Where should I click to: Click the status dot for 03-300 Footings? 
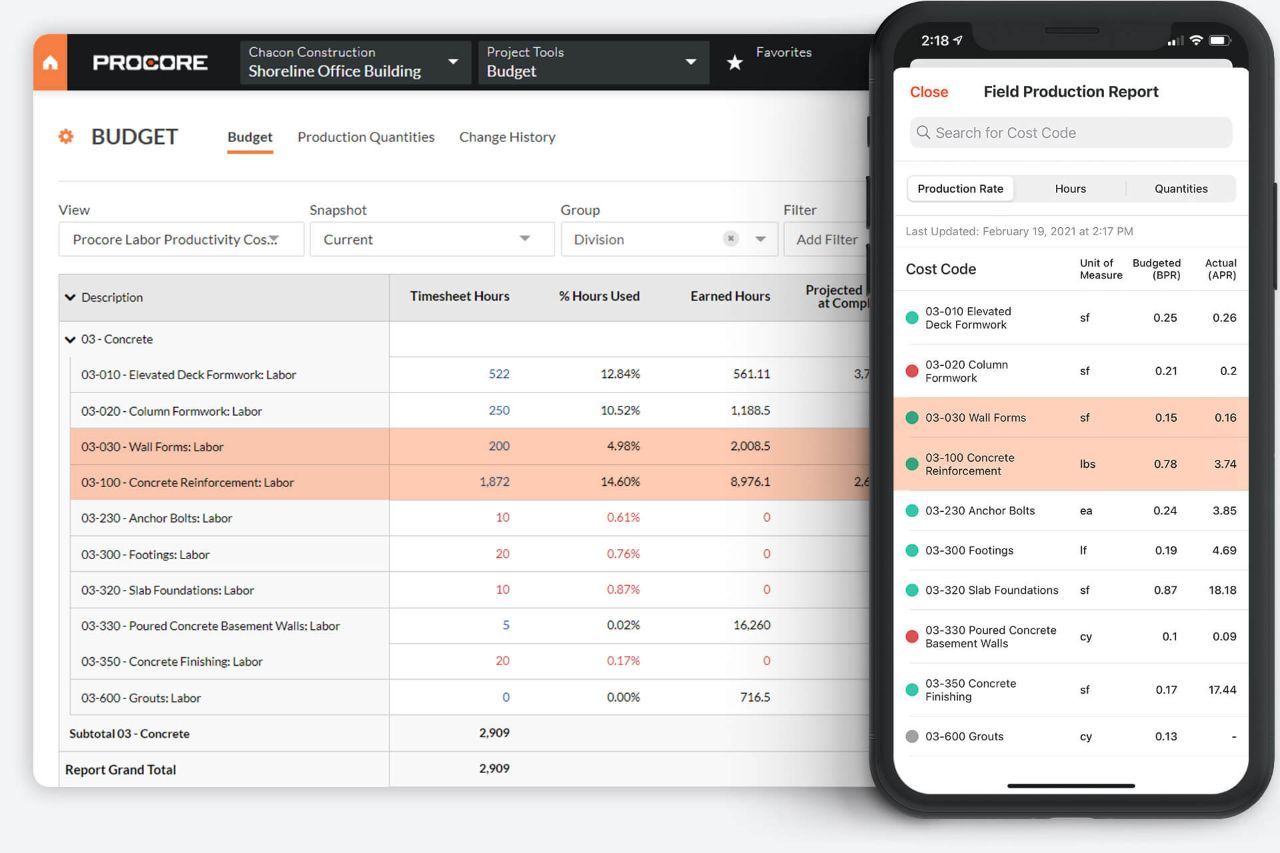pyautogui.click(x=912, y=551)
